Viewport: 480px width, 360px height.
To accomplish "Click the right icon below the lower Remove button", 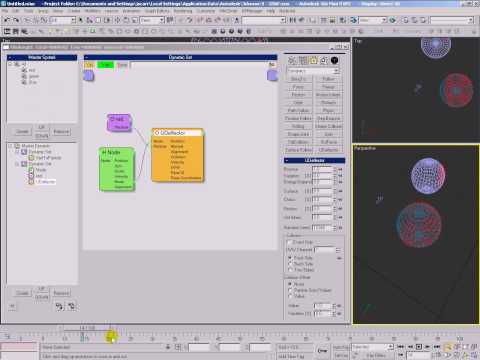I will click(x=71, y=306).
